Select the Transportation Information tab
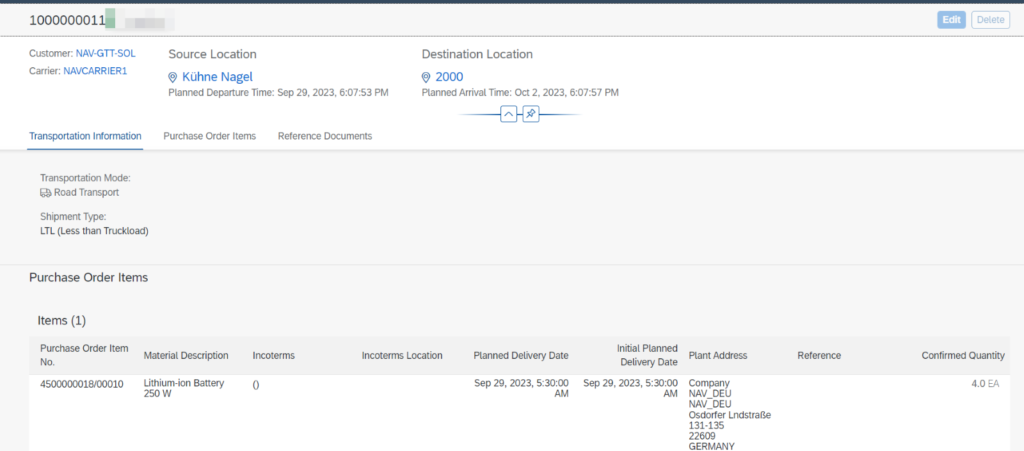 (85, 136)
